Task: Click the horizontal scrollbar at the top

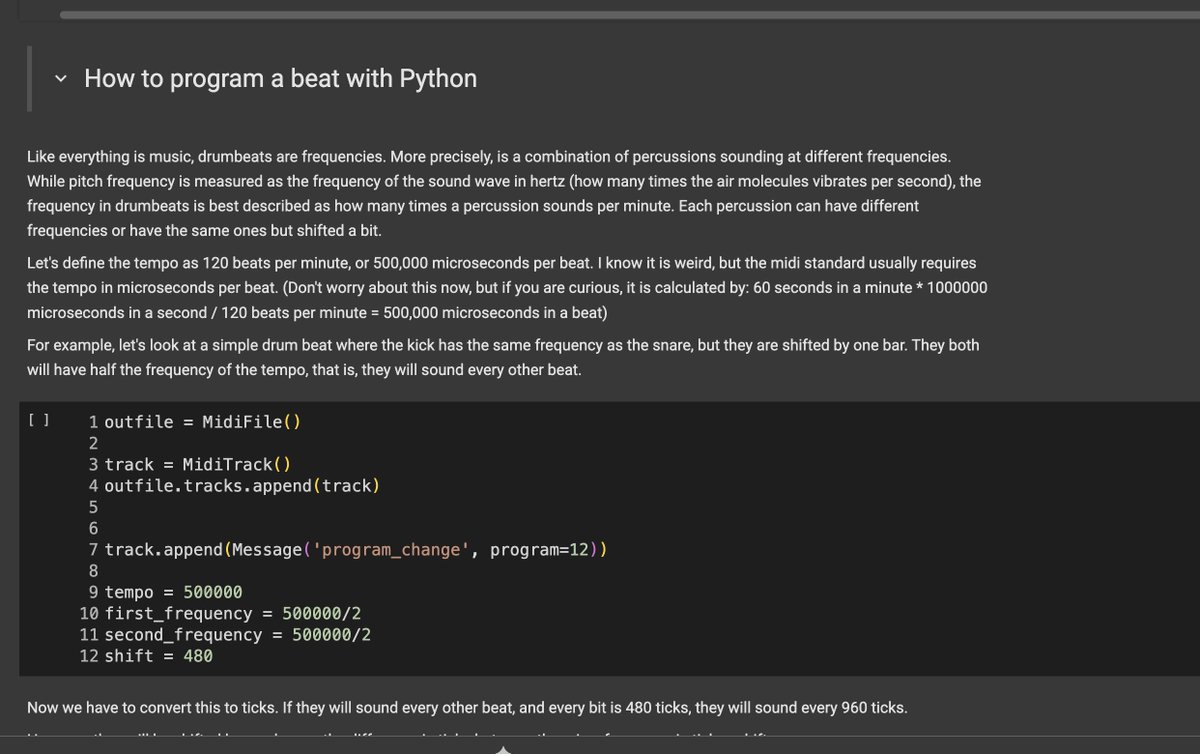Action: (630, 15)
